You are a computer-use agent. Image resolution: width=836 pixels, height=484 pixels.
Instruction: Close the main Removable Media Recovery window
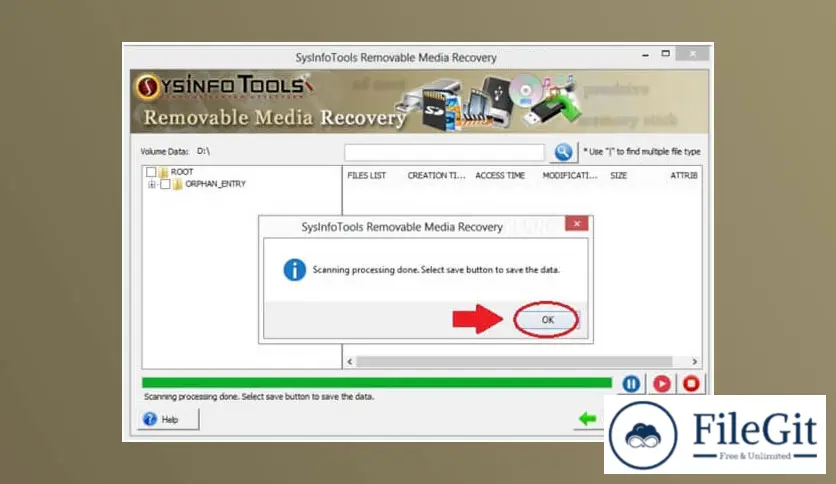tap(693, 53)
